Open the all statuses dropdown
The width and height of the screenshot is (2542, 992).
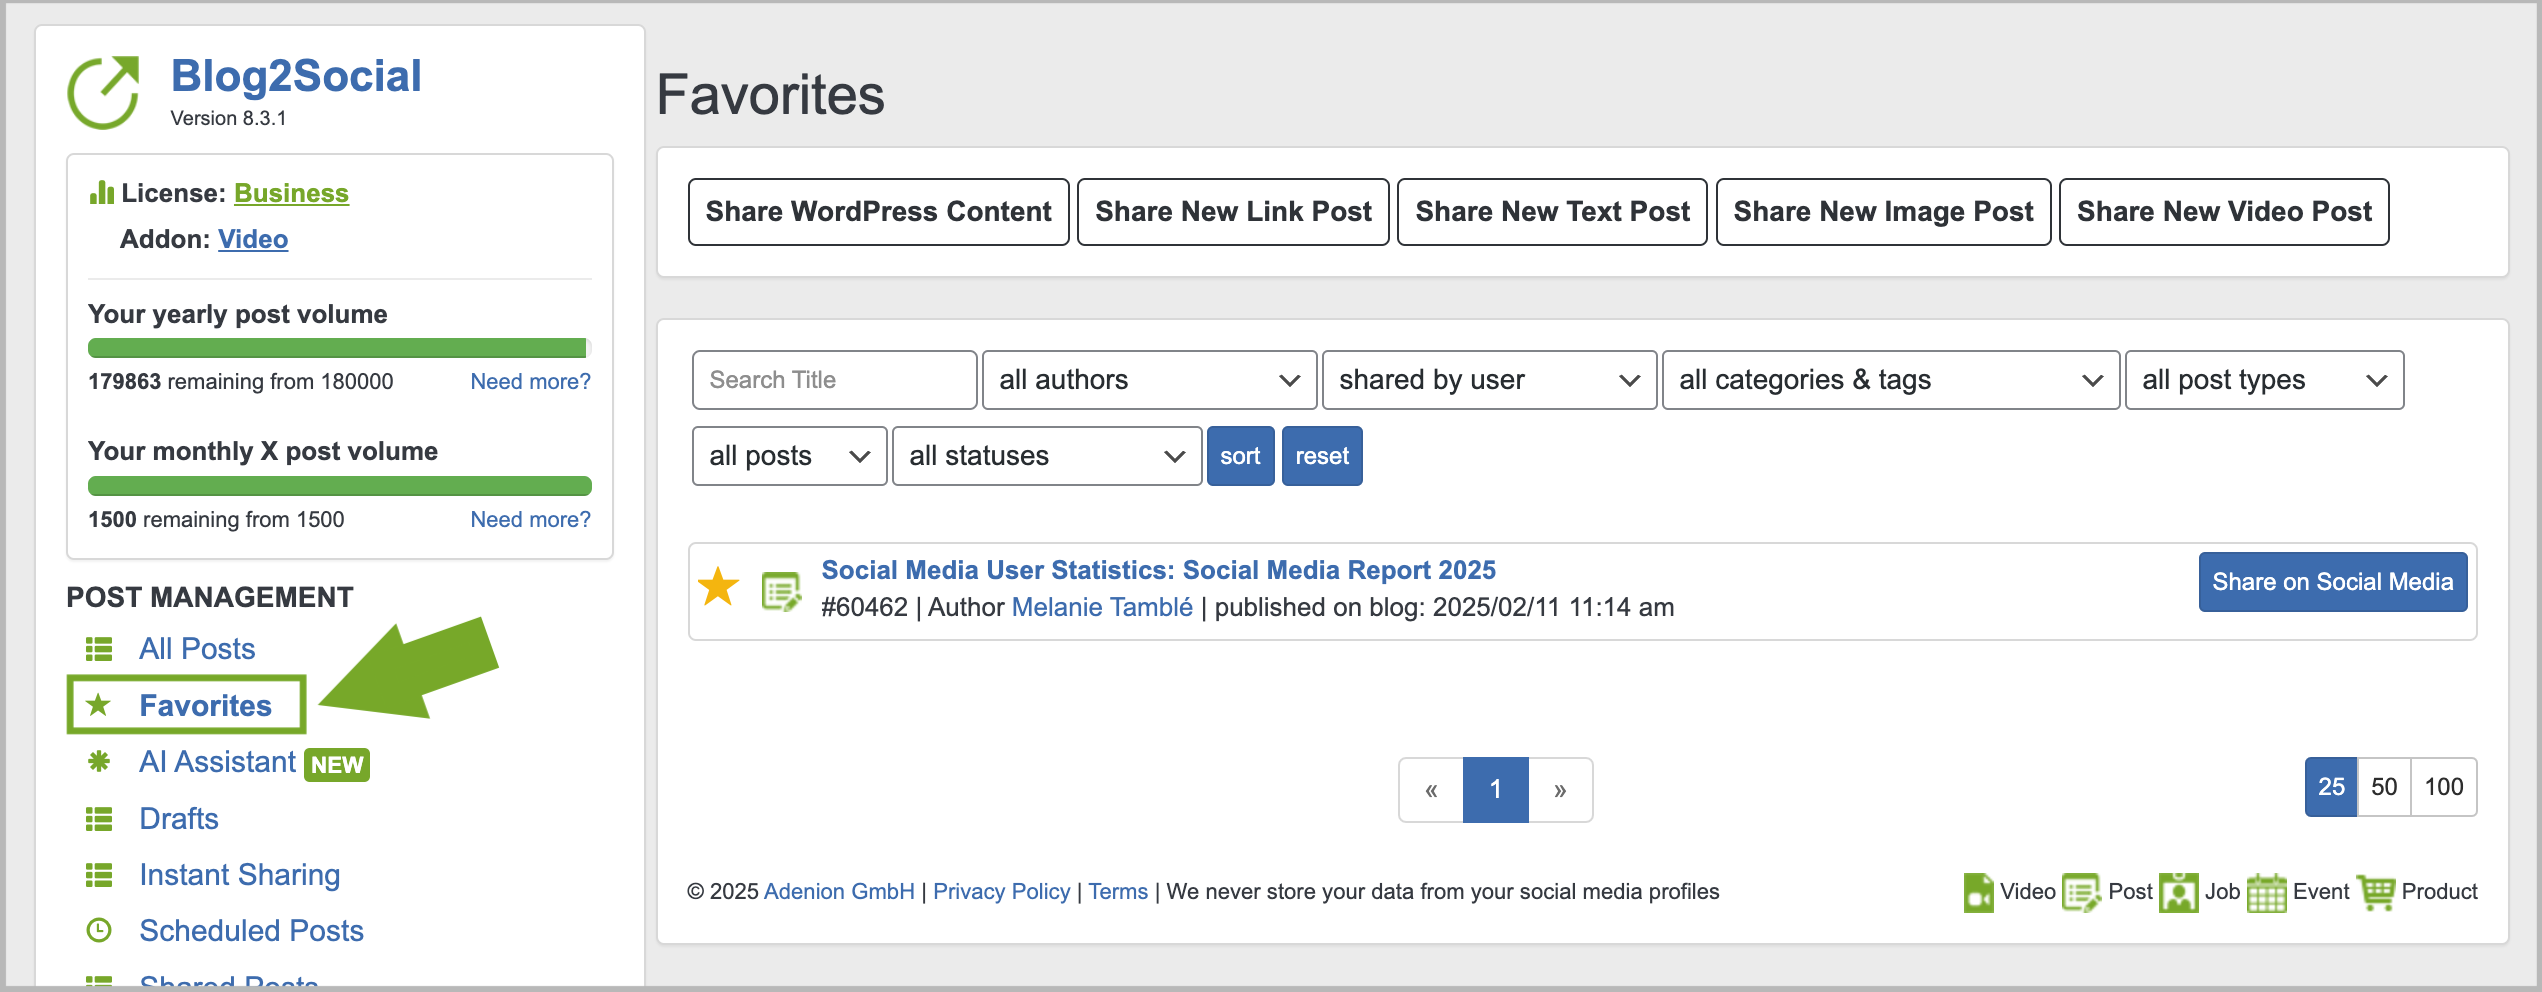(1046, 456)
